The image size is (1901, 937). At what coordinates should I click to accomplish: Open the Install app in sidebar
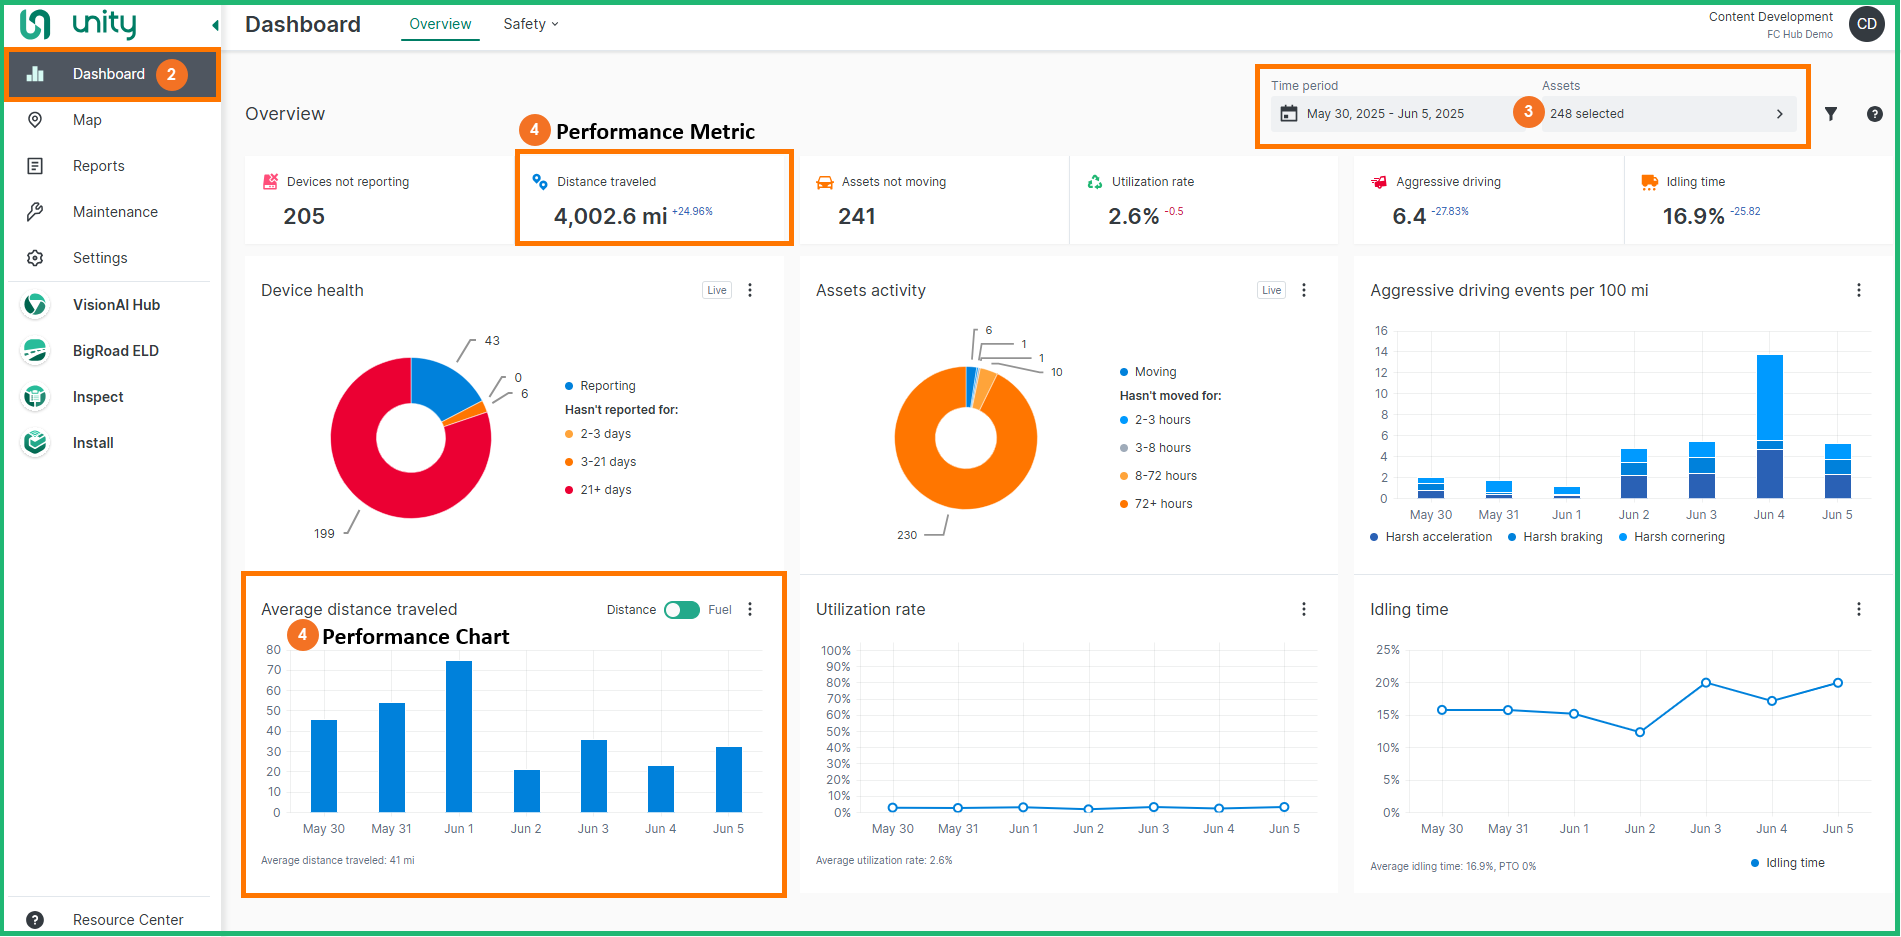[93, 443]
